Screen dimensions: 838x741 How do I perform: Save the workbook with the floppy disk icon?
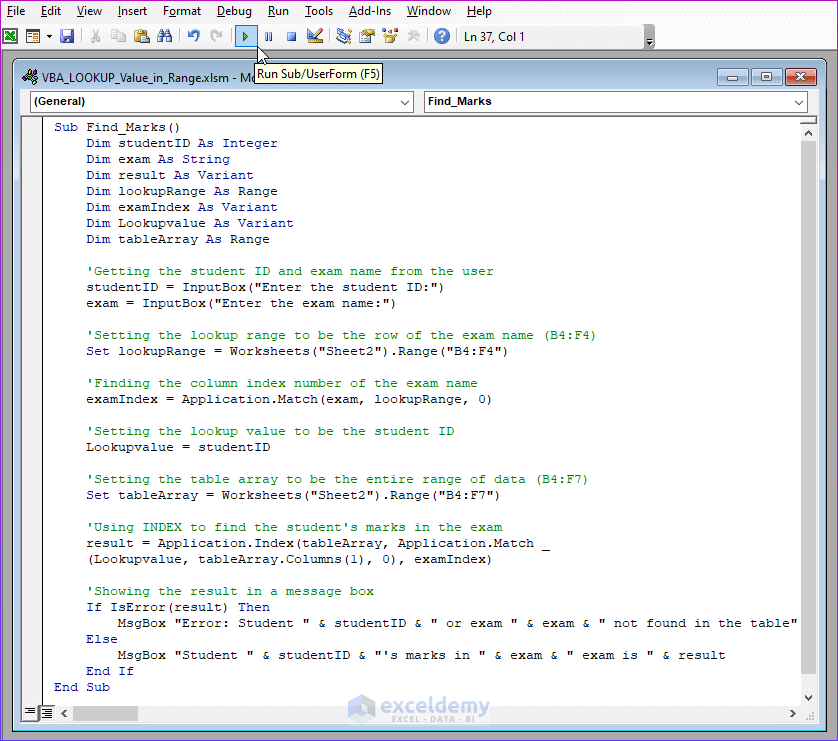click(67, 36)
